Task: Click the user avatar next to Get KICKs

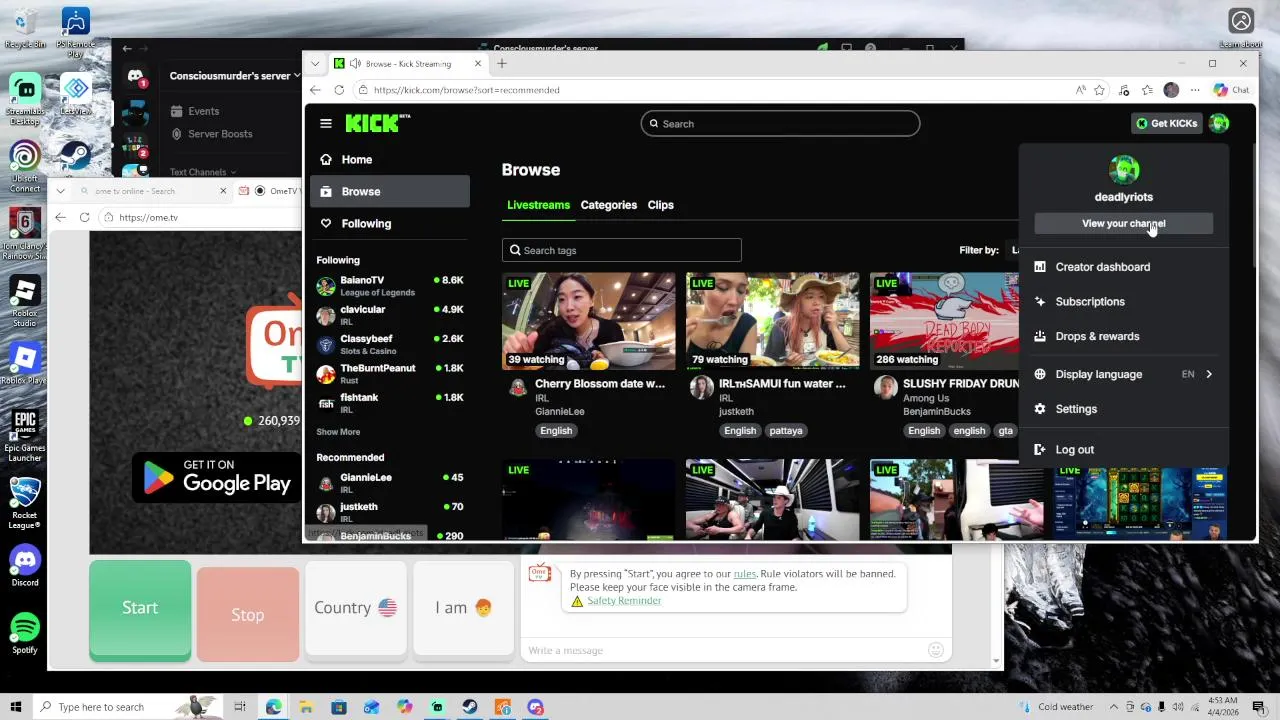Action: pyautogui.click(x=1218, y=123)
